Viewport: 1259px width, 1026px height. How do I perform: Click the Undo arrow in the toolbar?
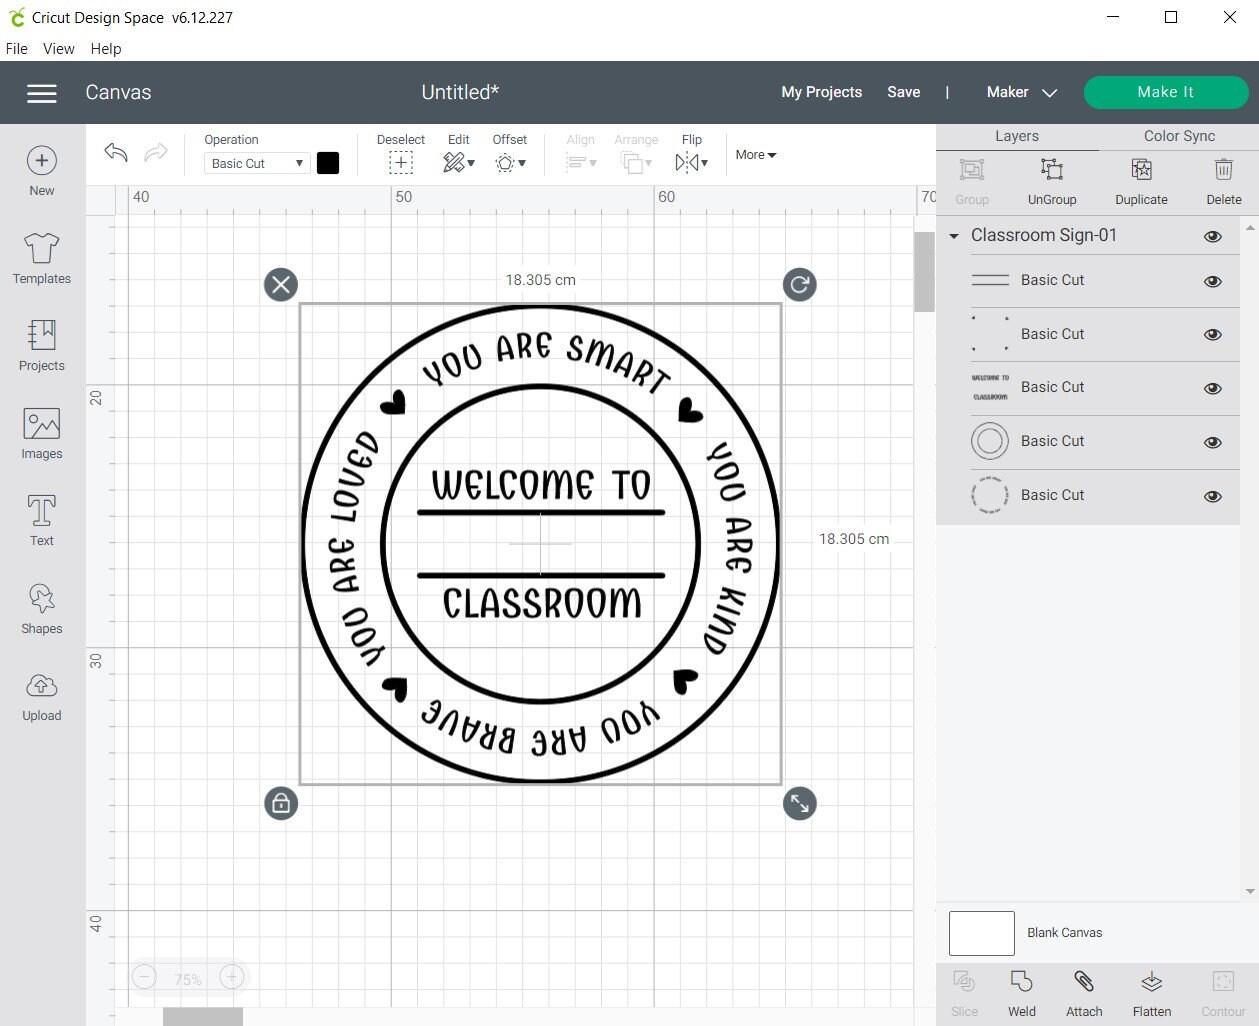(115, 152)
